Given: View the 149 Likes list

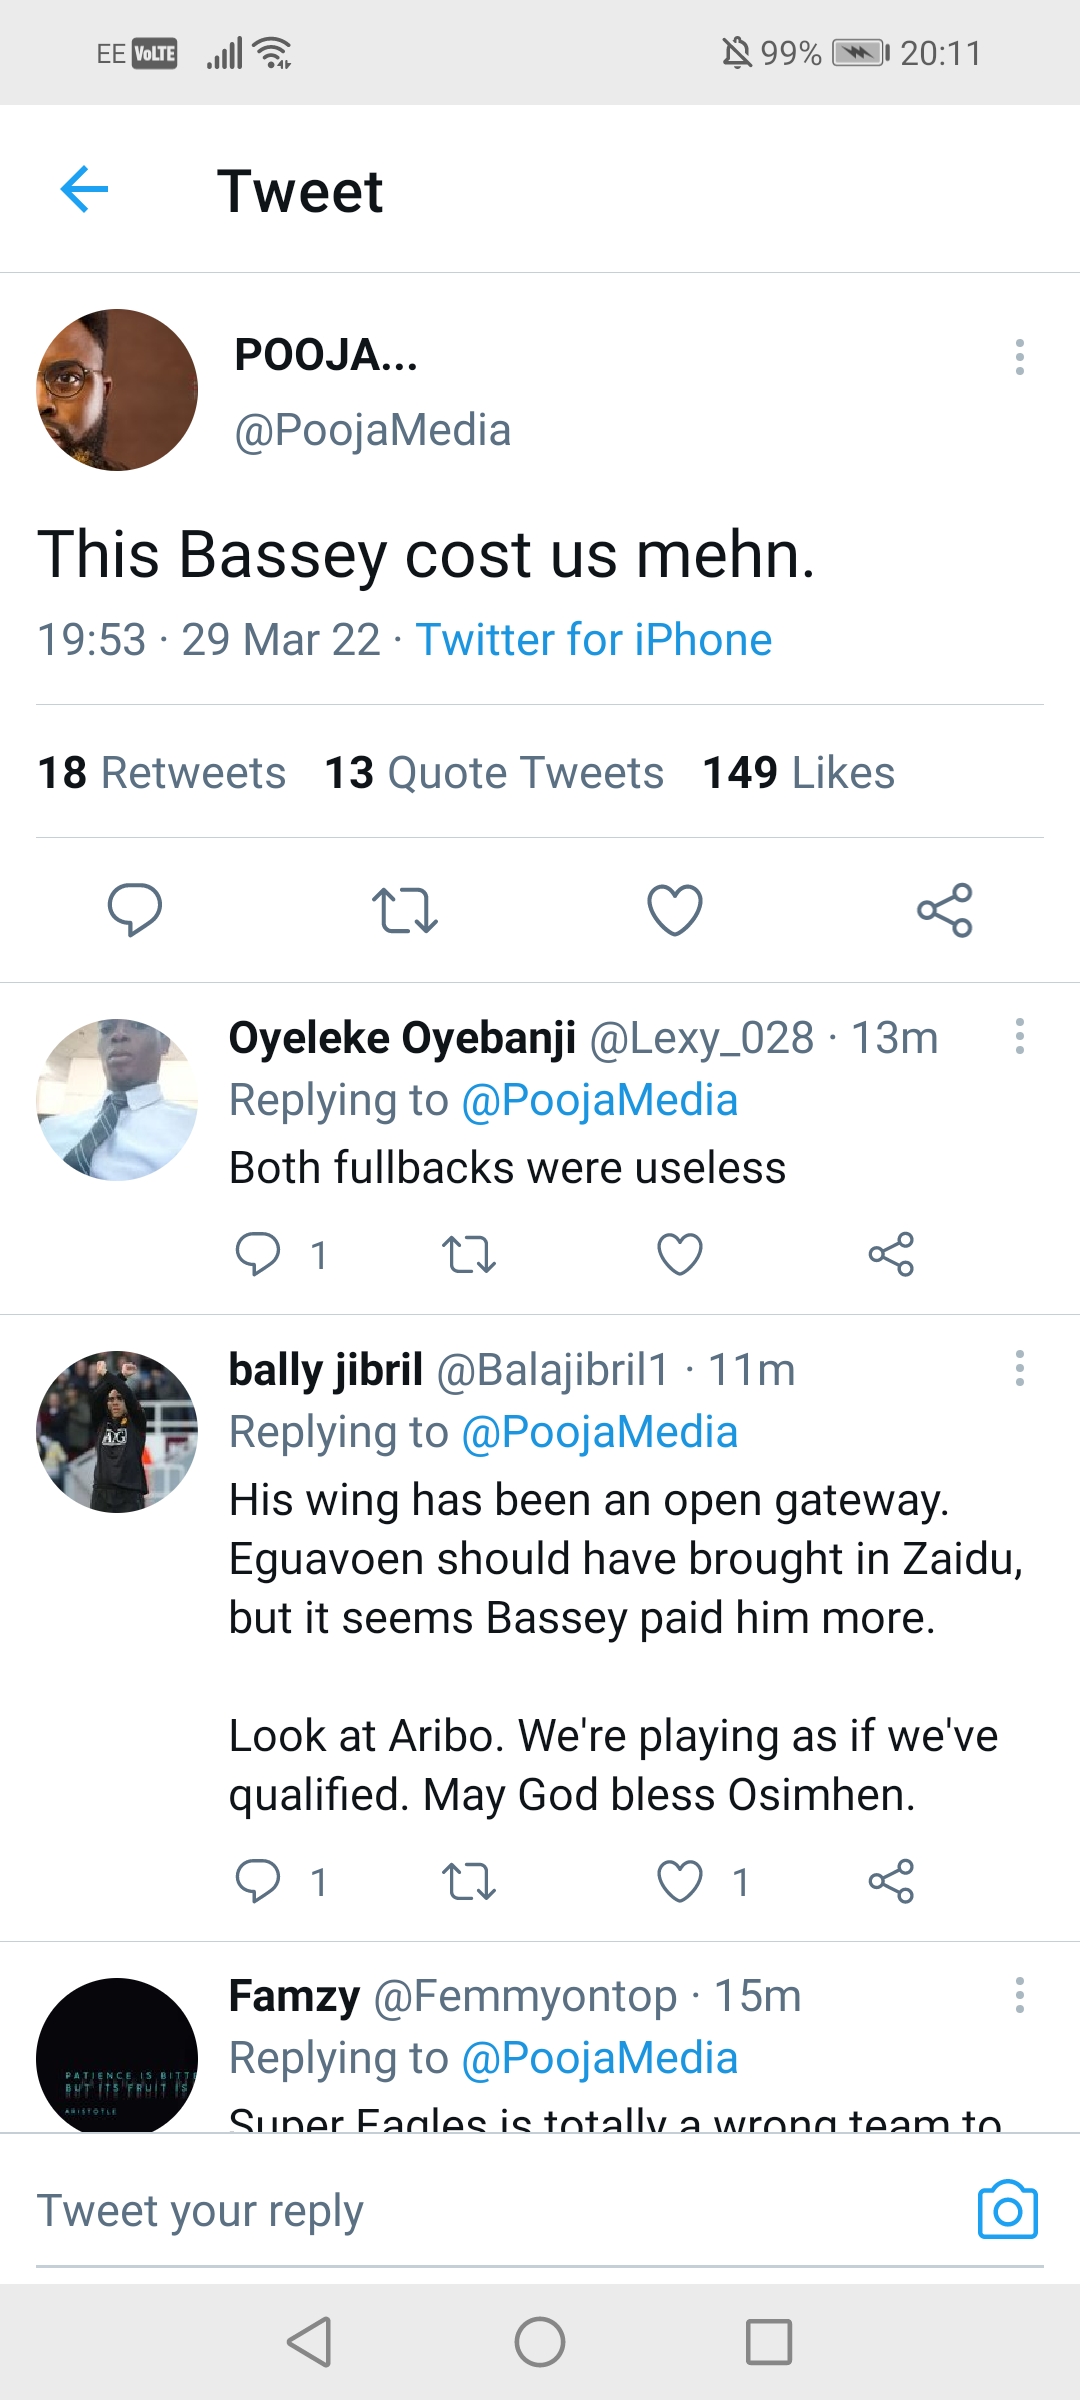Looking at the screenshot, I should click(798, 773).
